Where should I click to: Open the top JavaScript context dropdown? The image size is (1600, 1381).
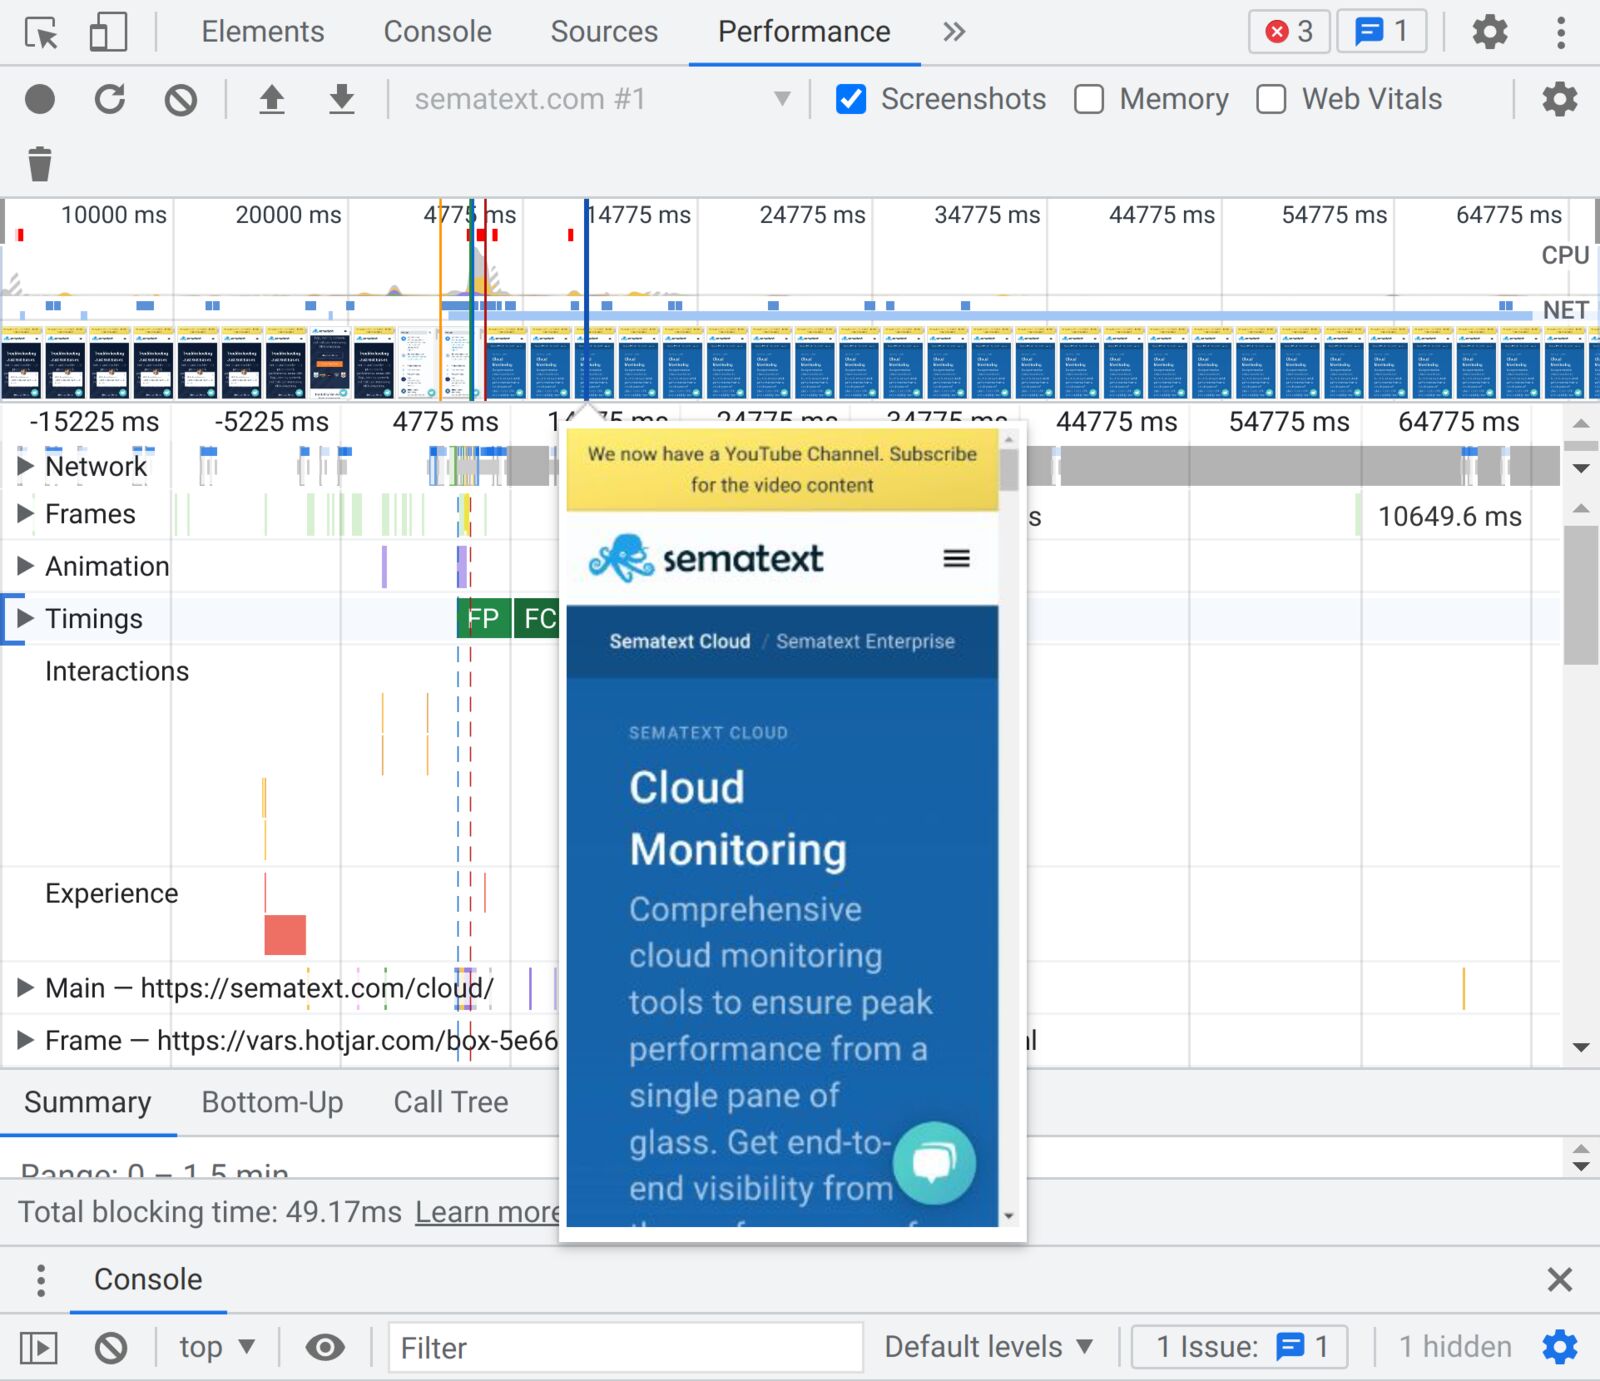coord(217,1347)
